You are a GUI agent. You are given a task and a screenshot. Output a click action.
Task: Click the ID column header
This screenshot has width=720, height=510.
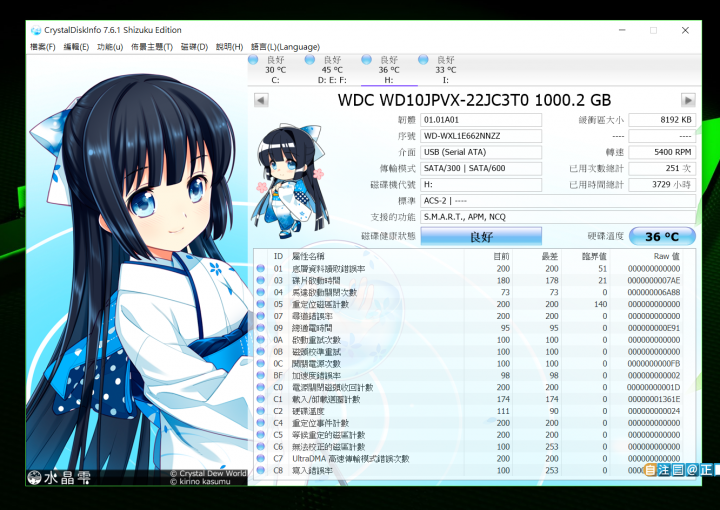tap(278, 256)
